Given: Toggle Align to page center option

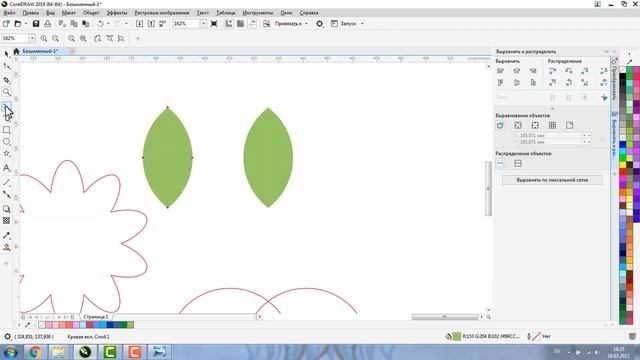Looking at the screenshot, I should click(x=535, y=125).
